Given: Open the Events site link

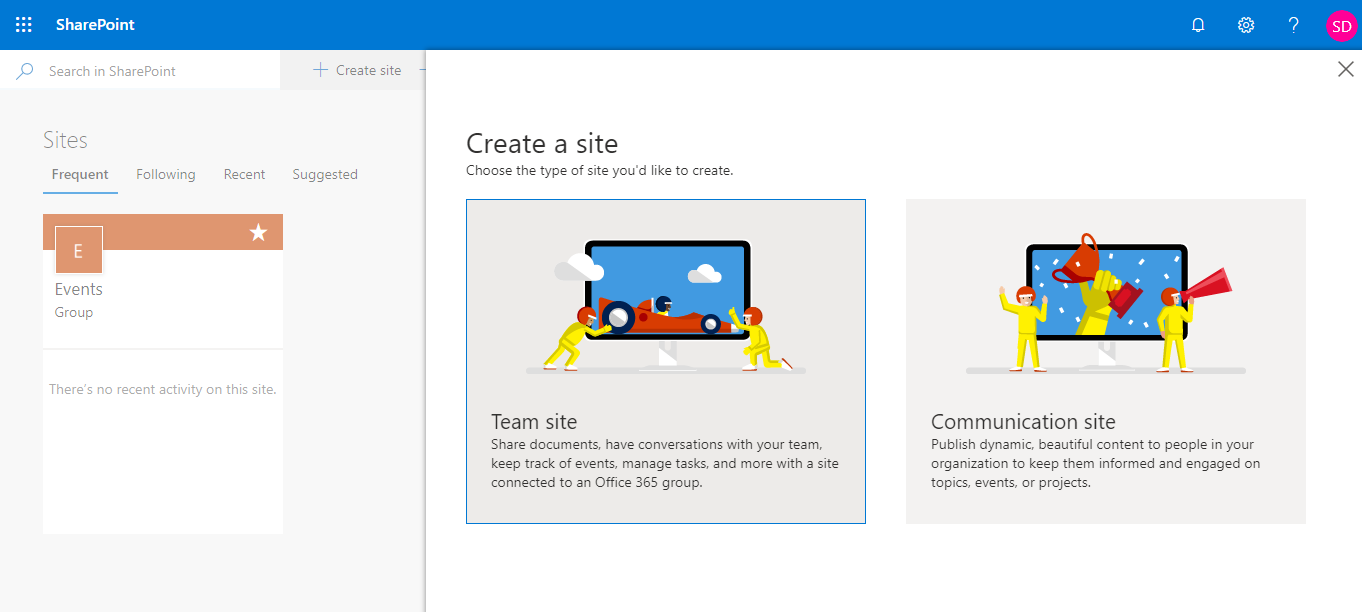Looking at the screenshot, I should point(78,289).
